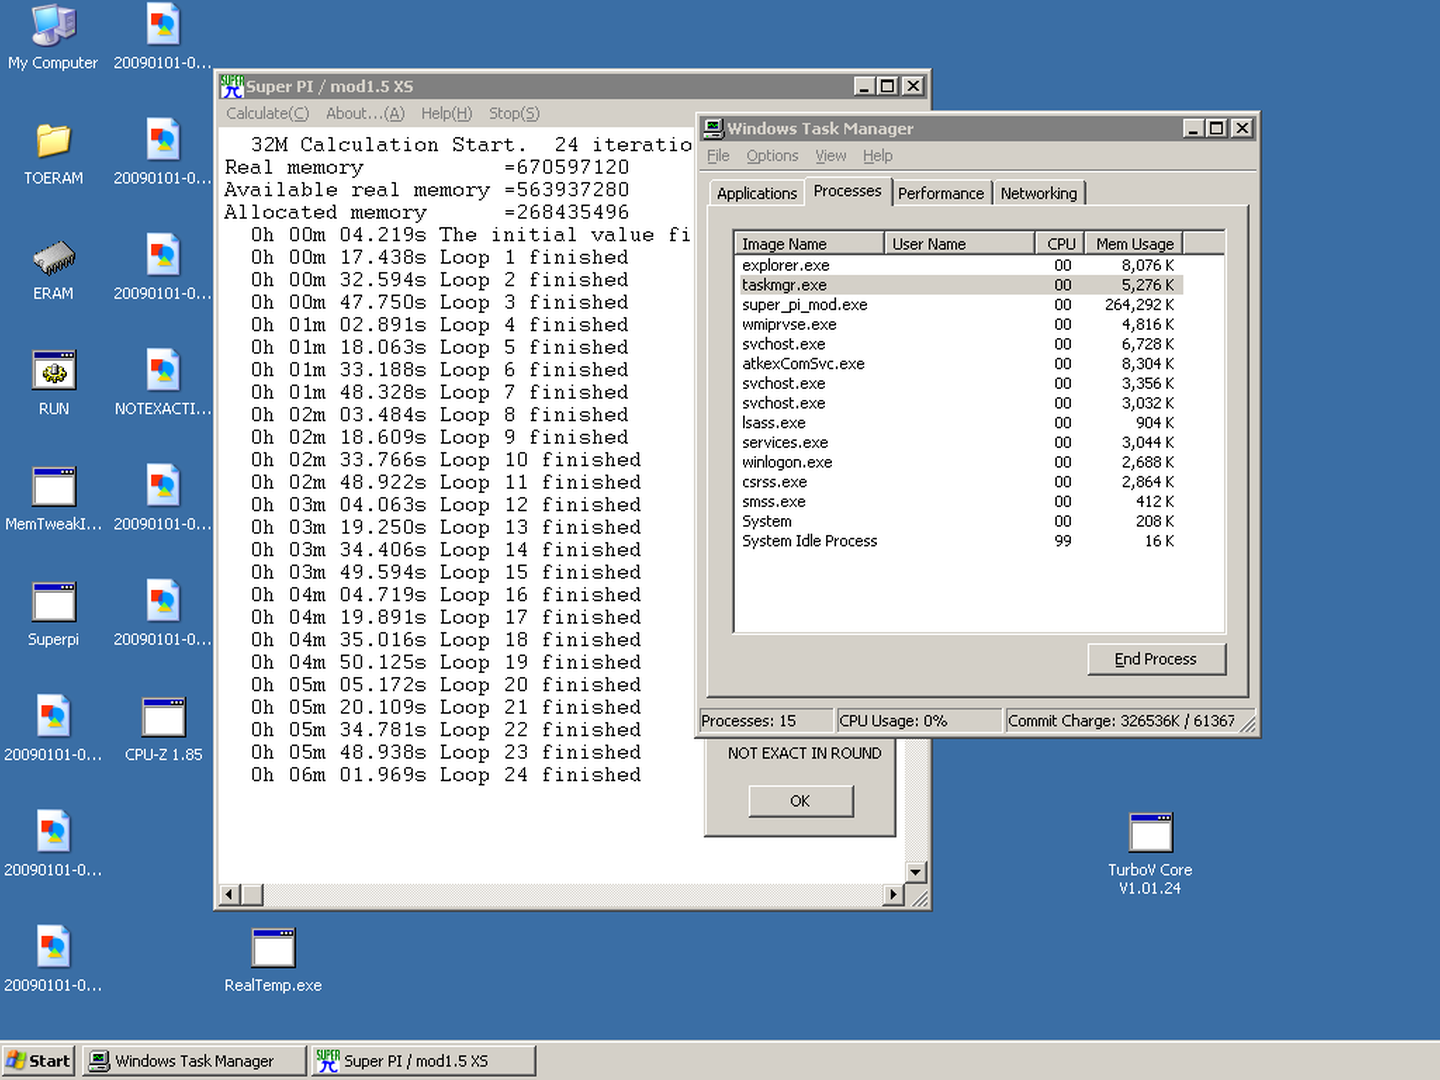Select services.exe process row
1440x1080 pixels.
click(960, 442)
